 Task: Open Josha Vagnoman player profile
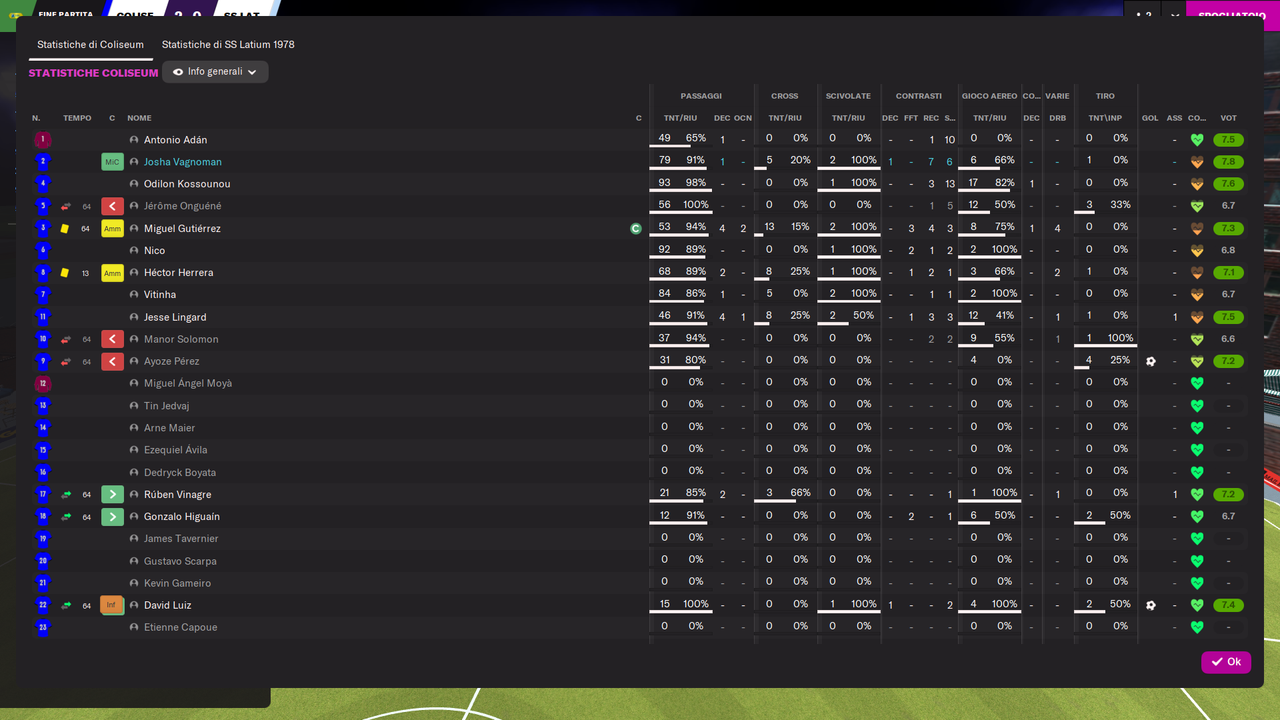pos(183,162)
